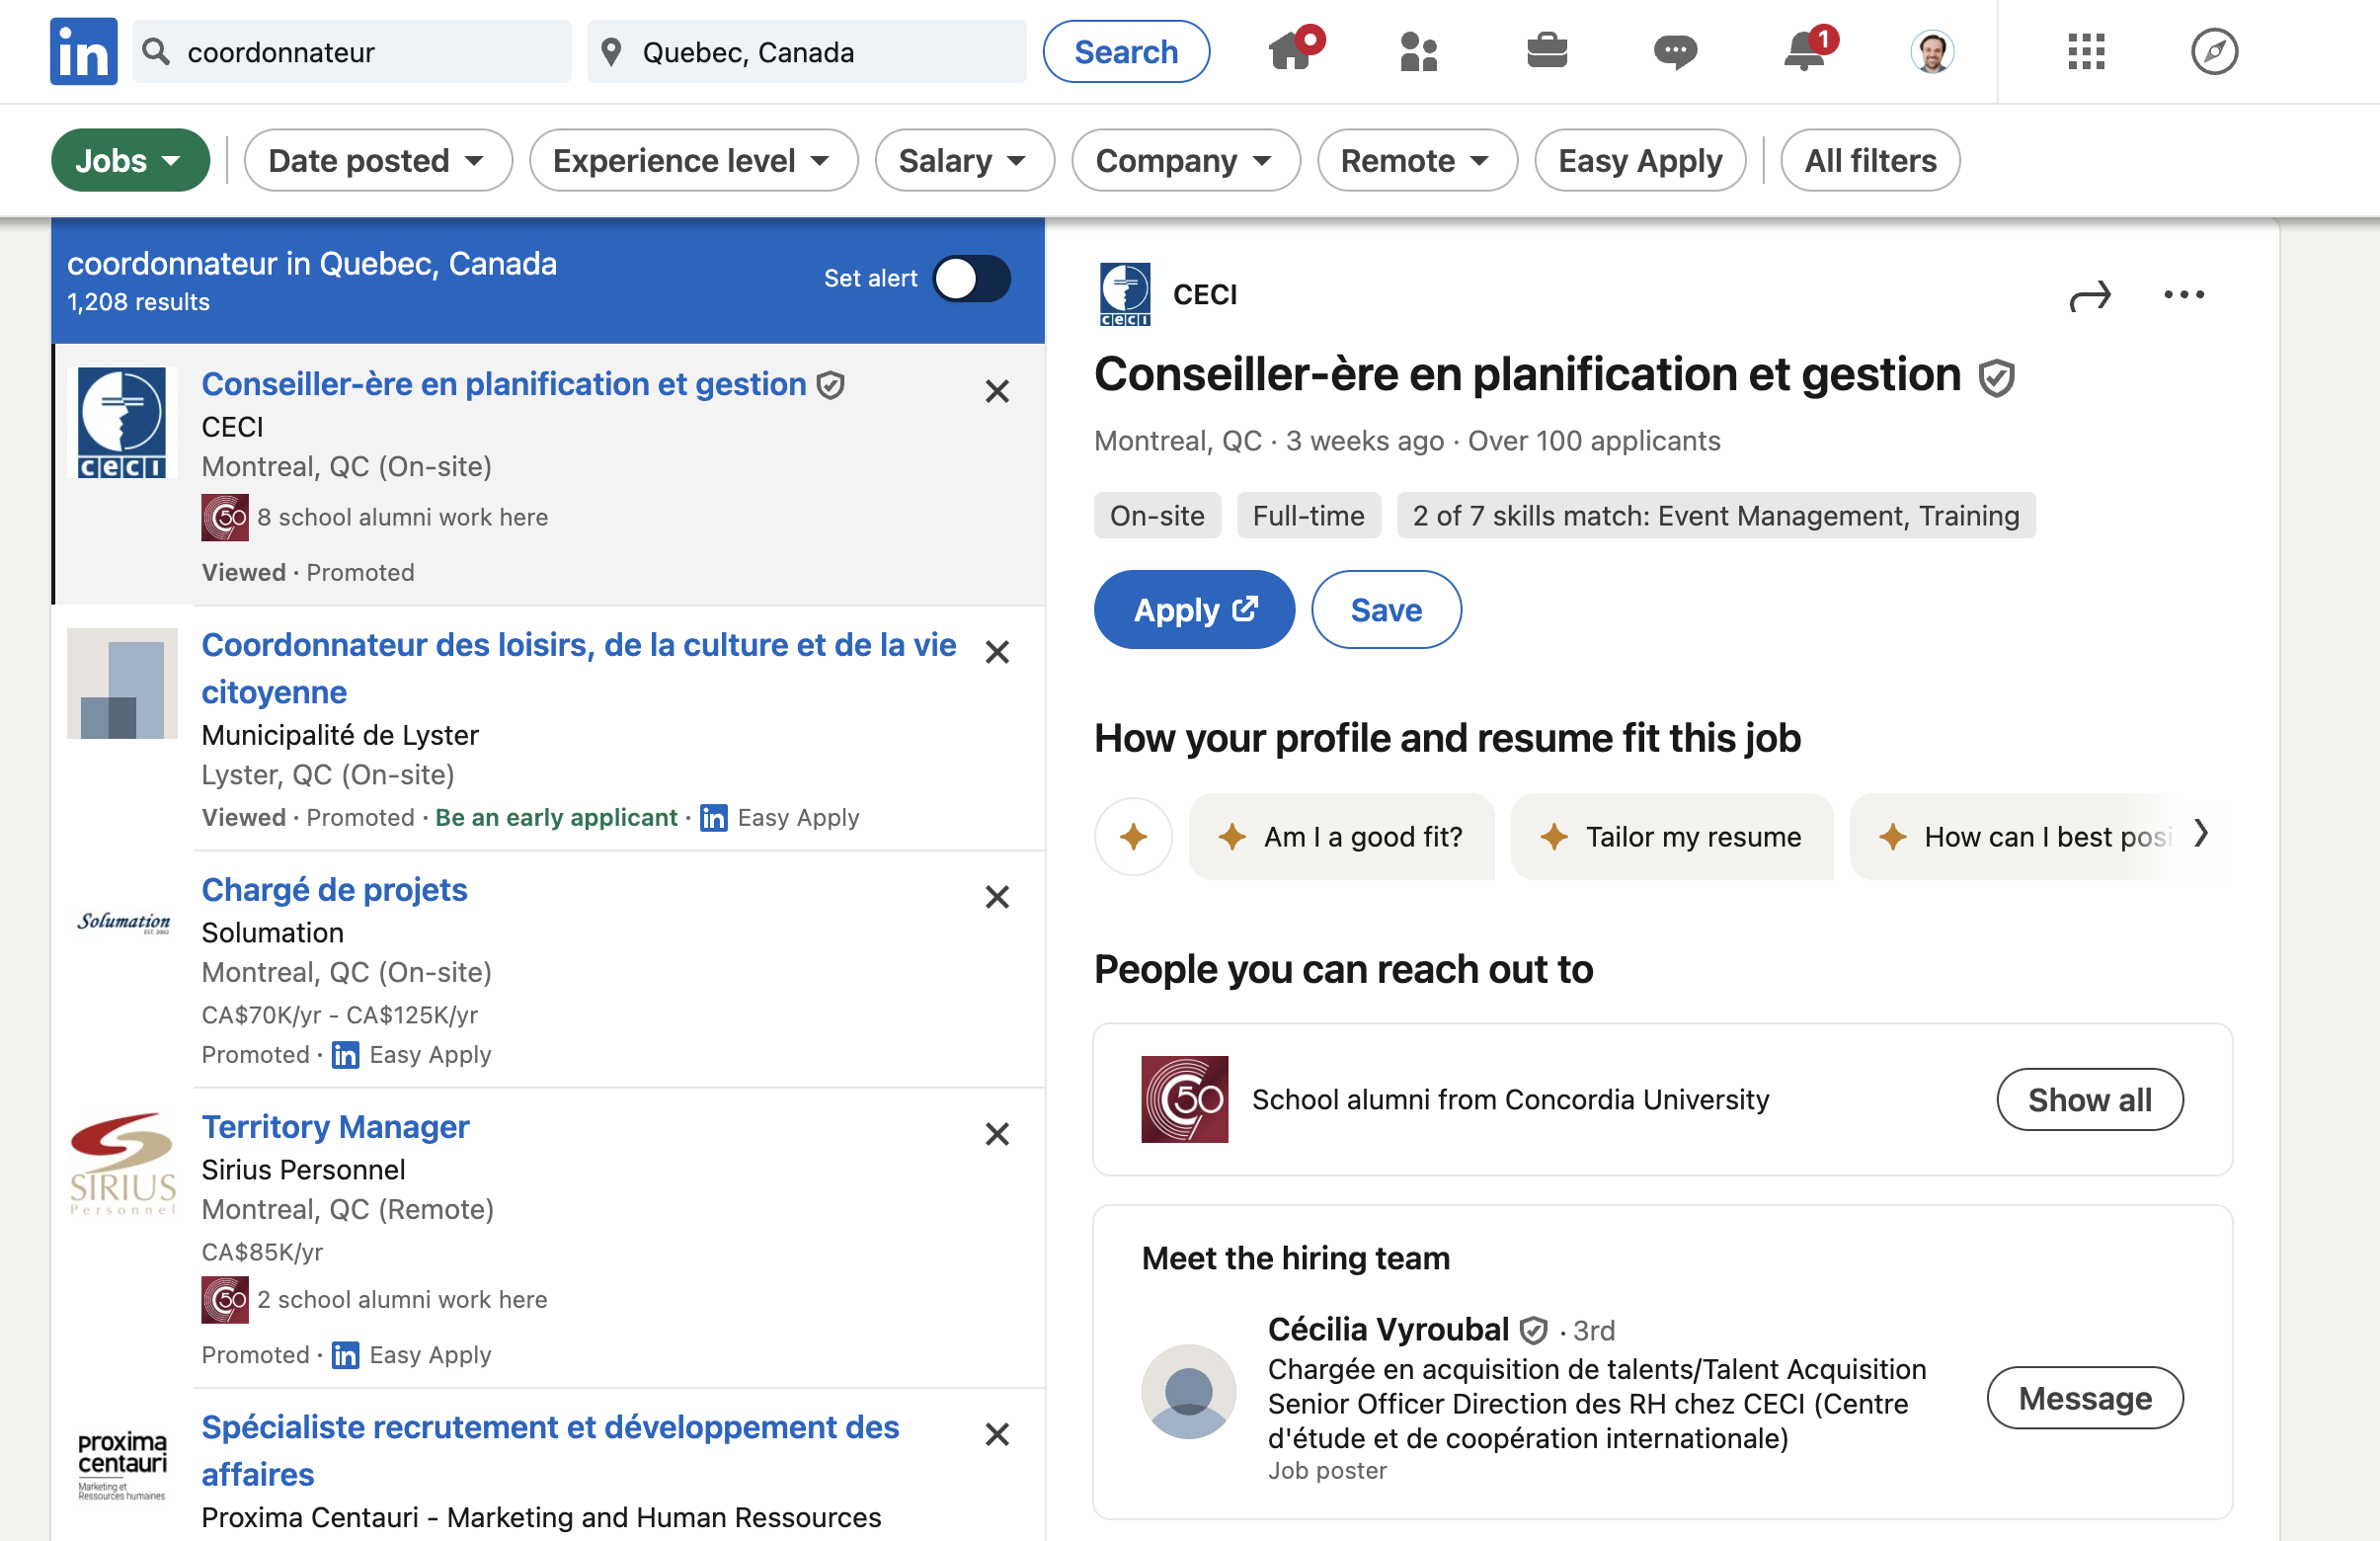
Task: Apply to the CECI job
Action: click(1194, 609)
